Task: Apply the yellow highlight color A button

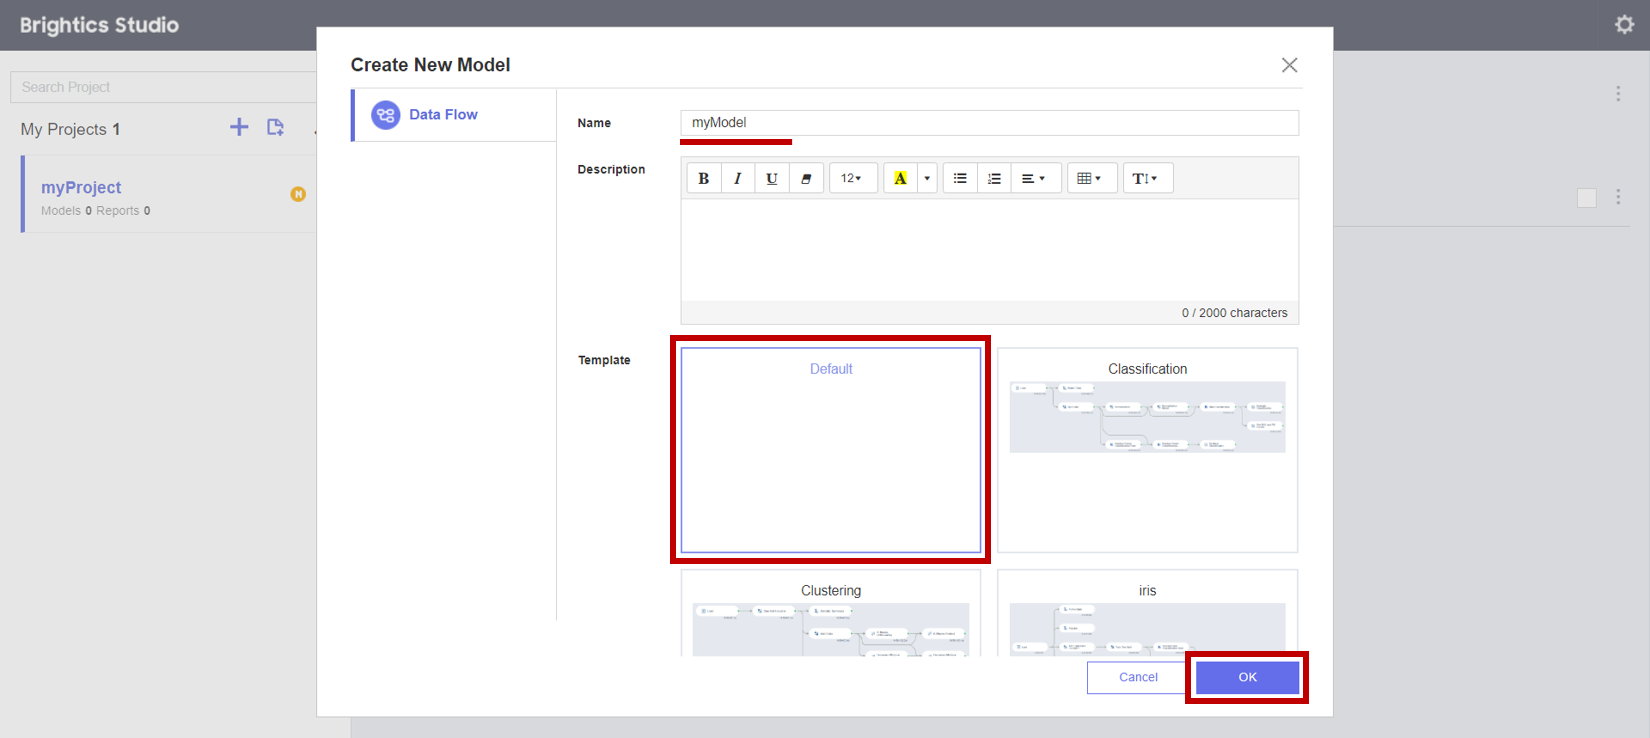Action: (x=900, y=178)
